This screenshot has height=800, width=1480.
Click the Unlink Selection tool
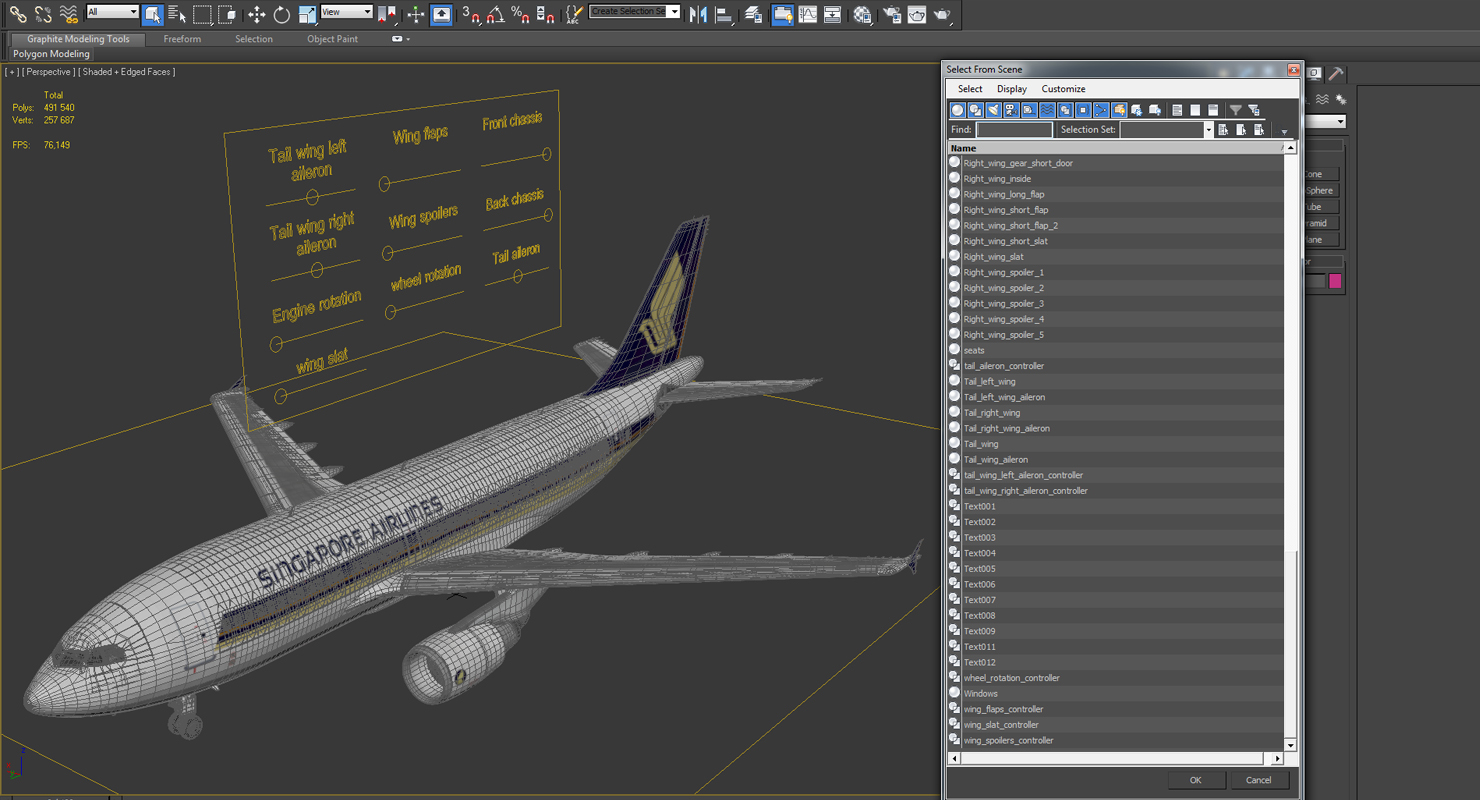[x=43, y=14]
